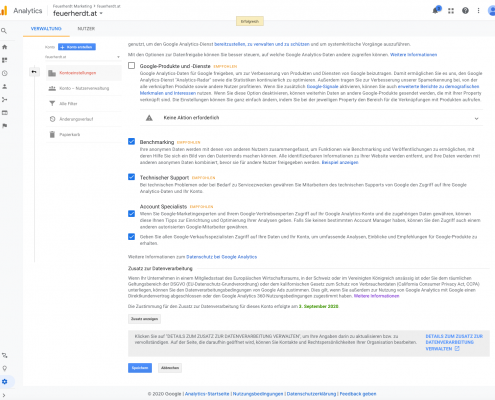Screen dimensions: 495x400
Task: Click the Kontoeinstellungen building icon
Action: click(52, 73)
